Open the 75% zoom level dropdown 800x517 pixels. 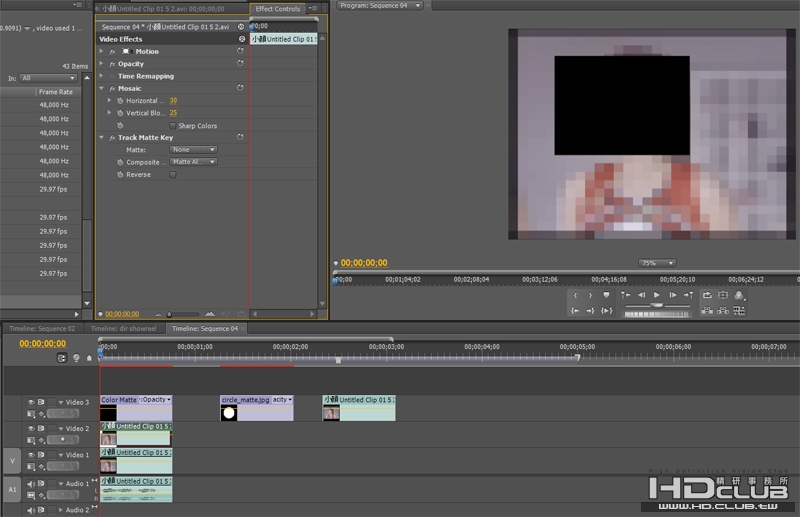[657, 263]
